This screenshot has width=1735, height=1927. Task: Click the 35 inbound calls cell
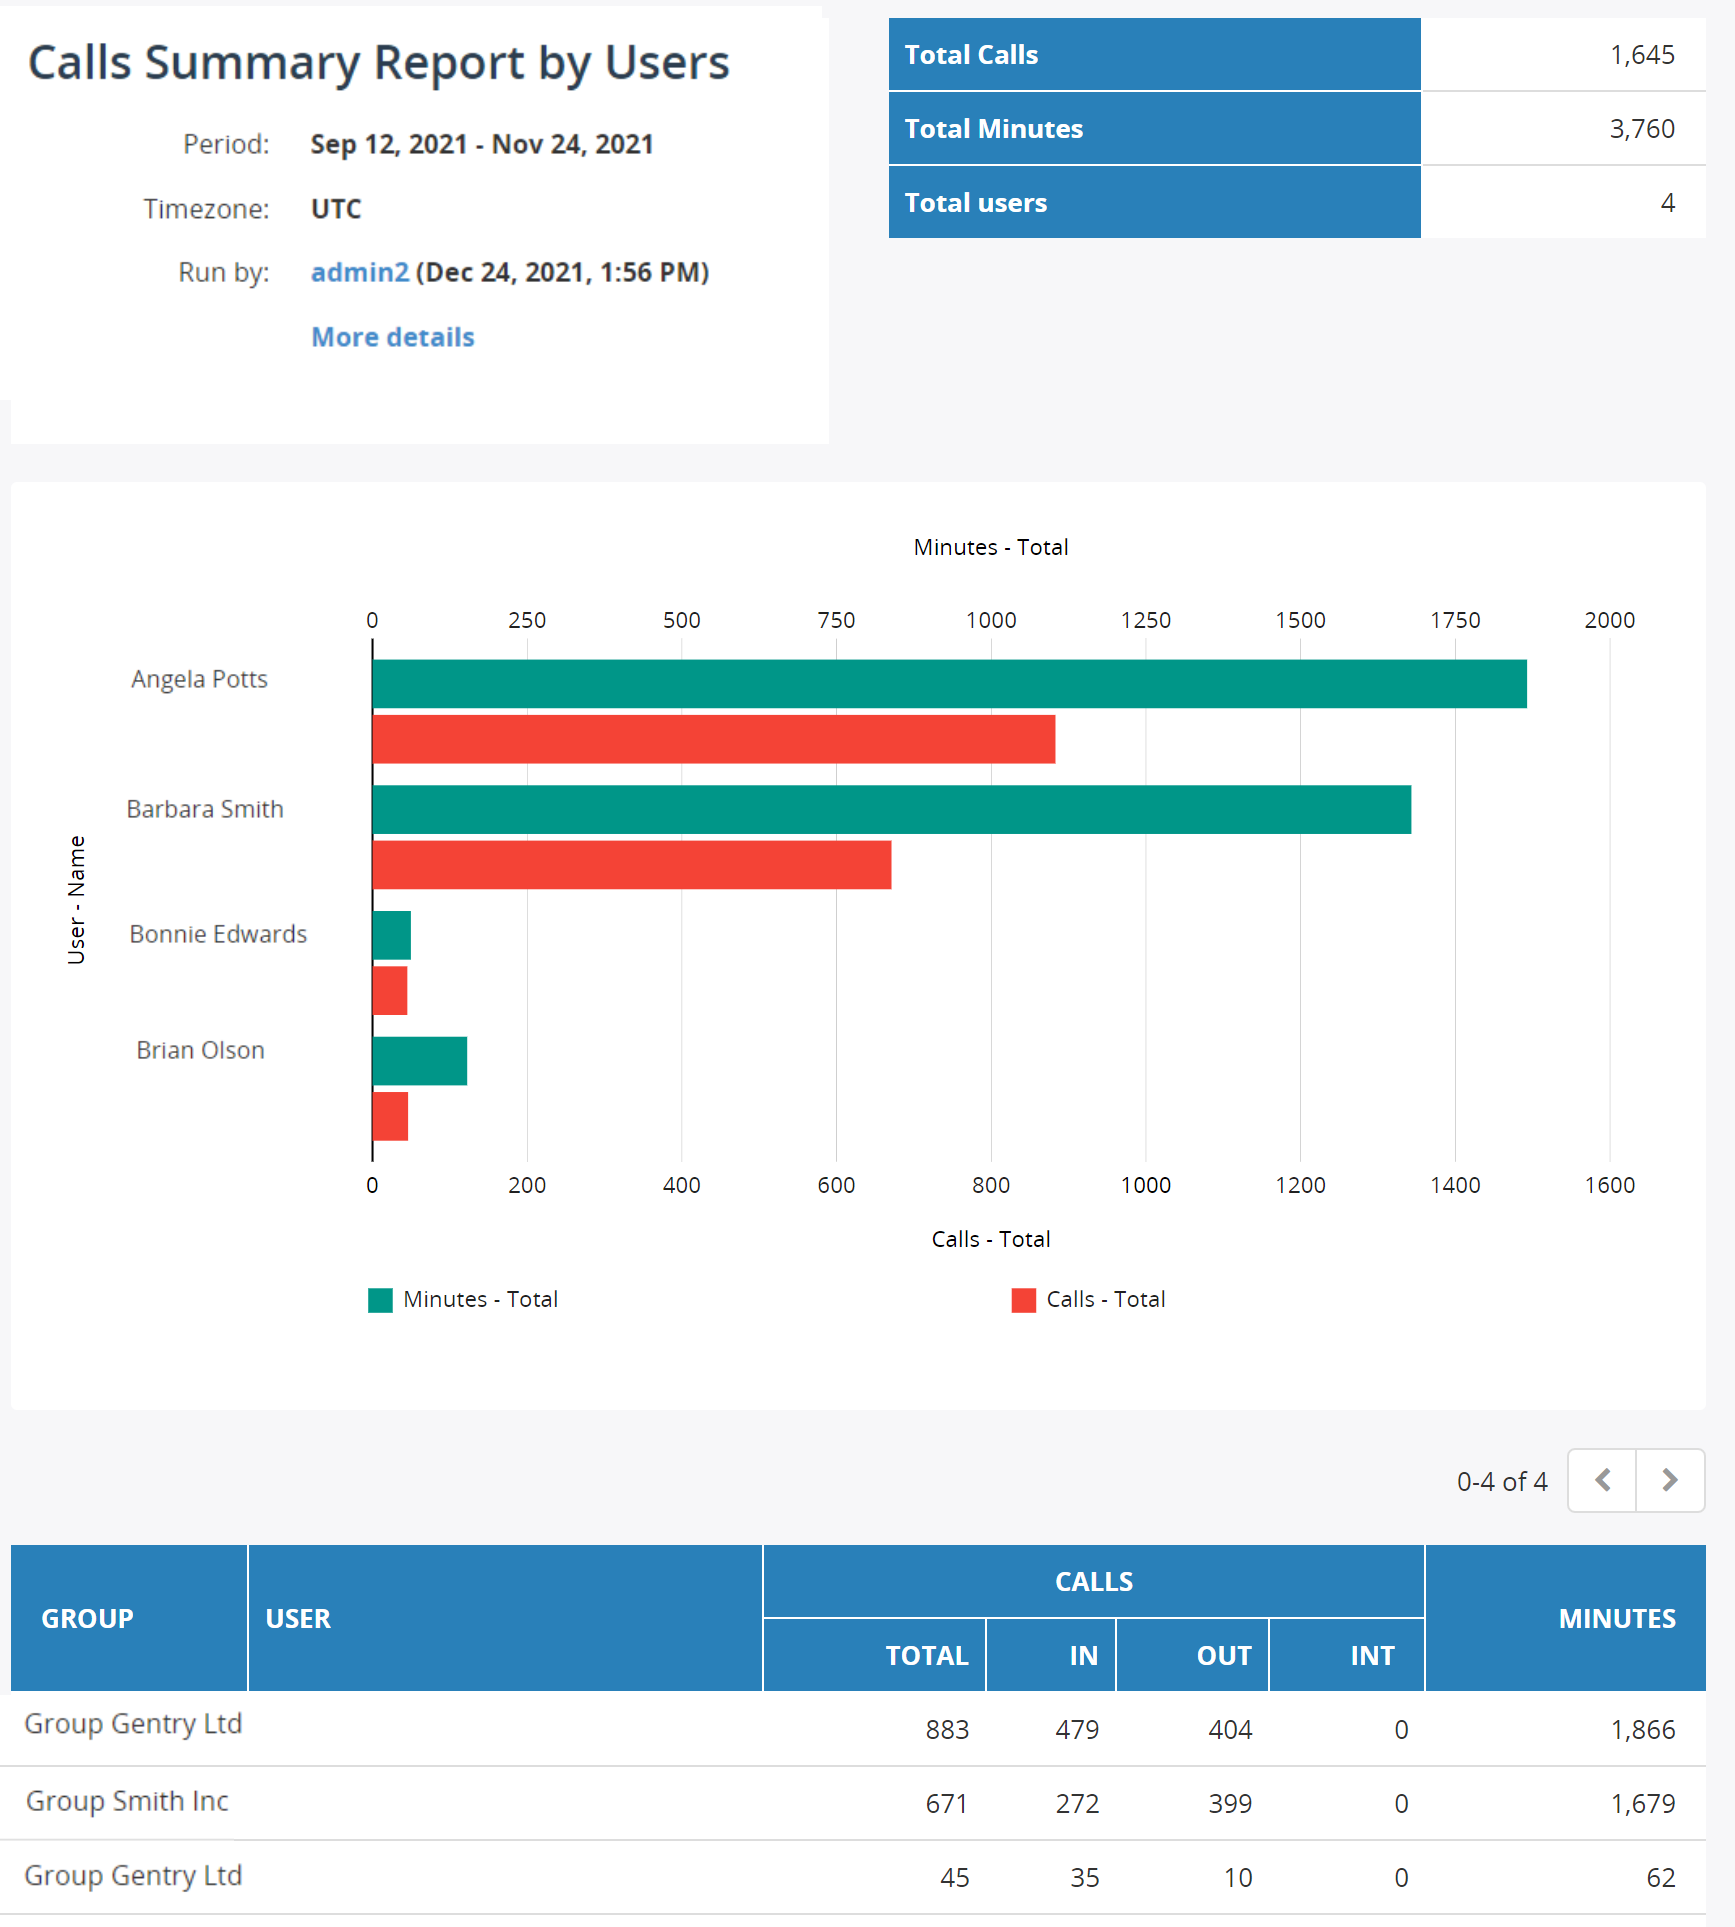tap(1085, 1878)
